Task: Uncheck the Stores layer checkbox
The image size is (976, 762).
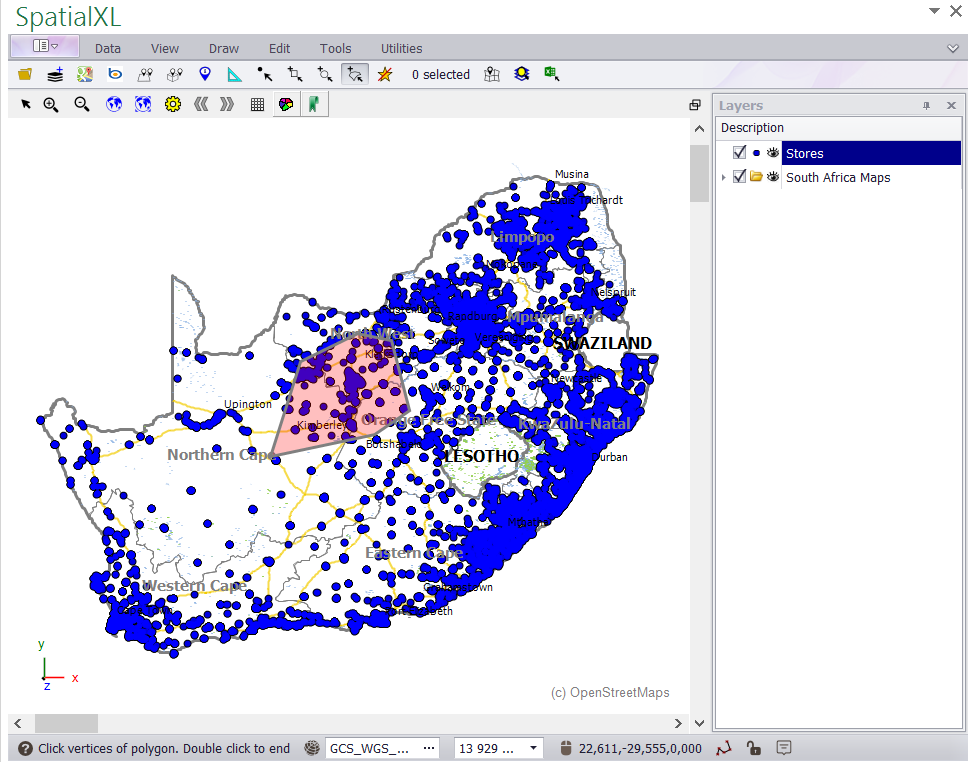Action: pos(739,153)
